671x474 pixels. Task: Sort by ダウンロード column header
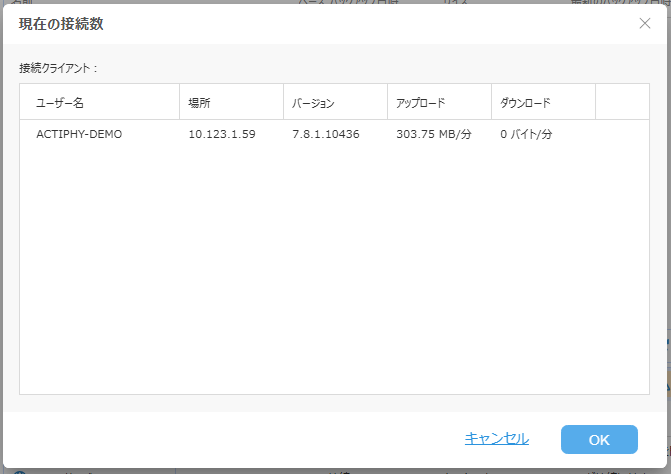pyautogui.click(x=543, y=102)
